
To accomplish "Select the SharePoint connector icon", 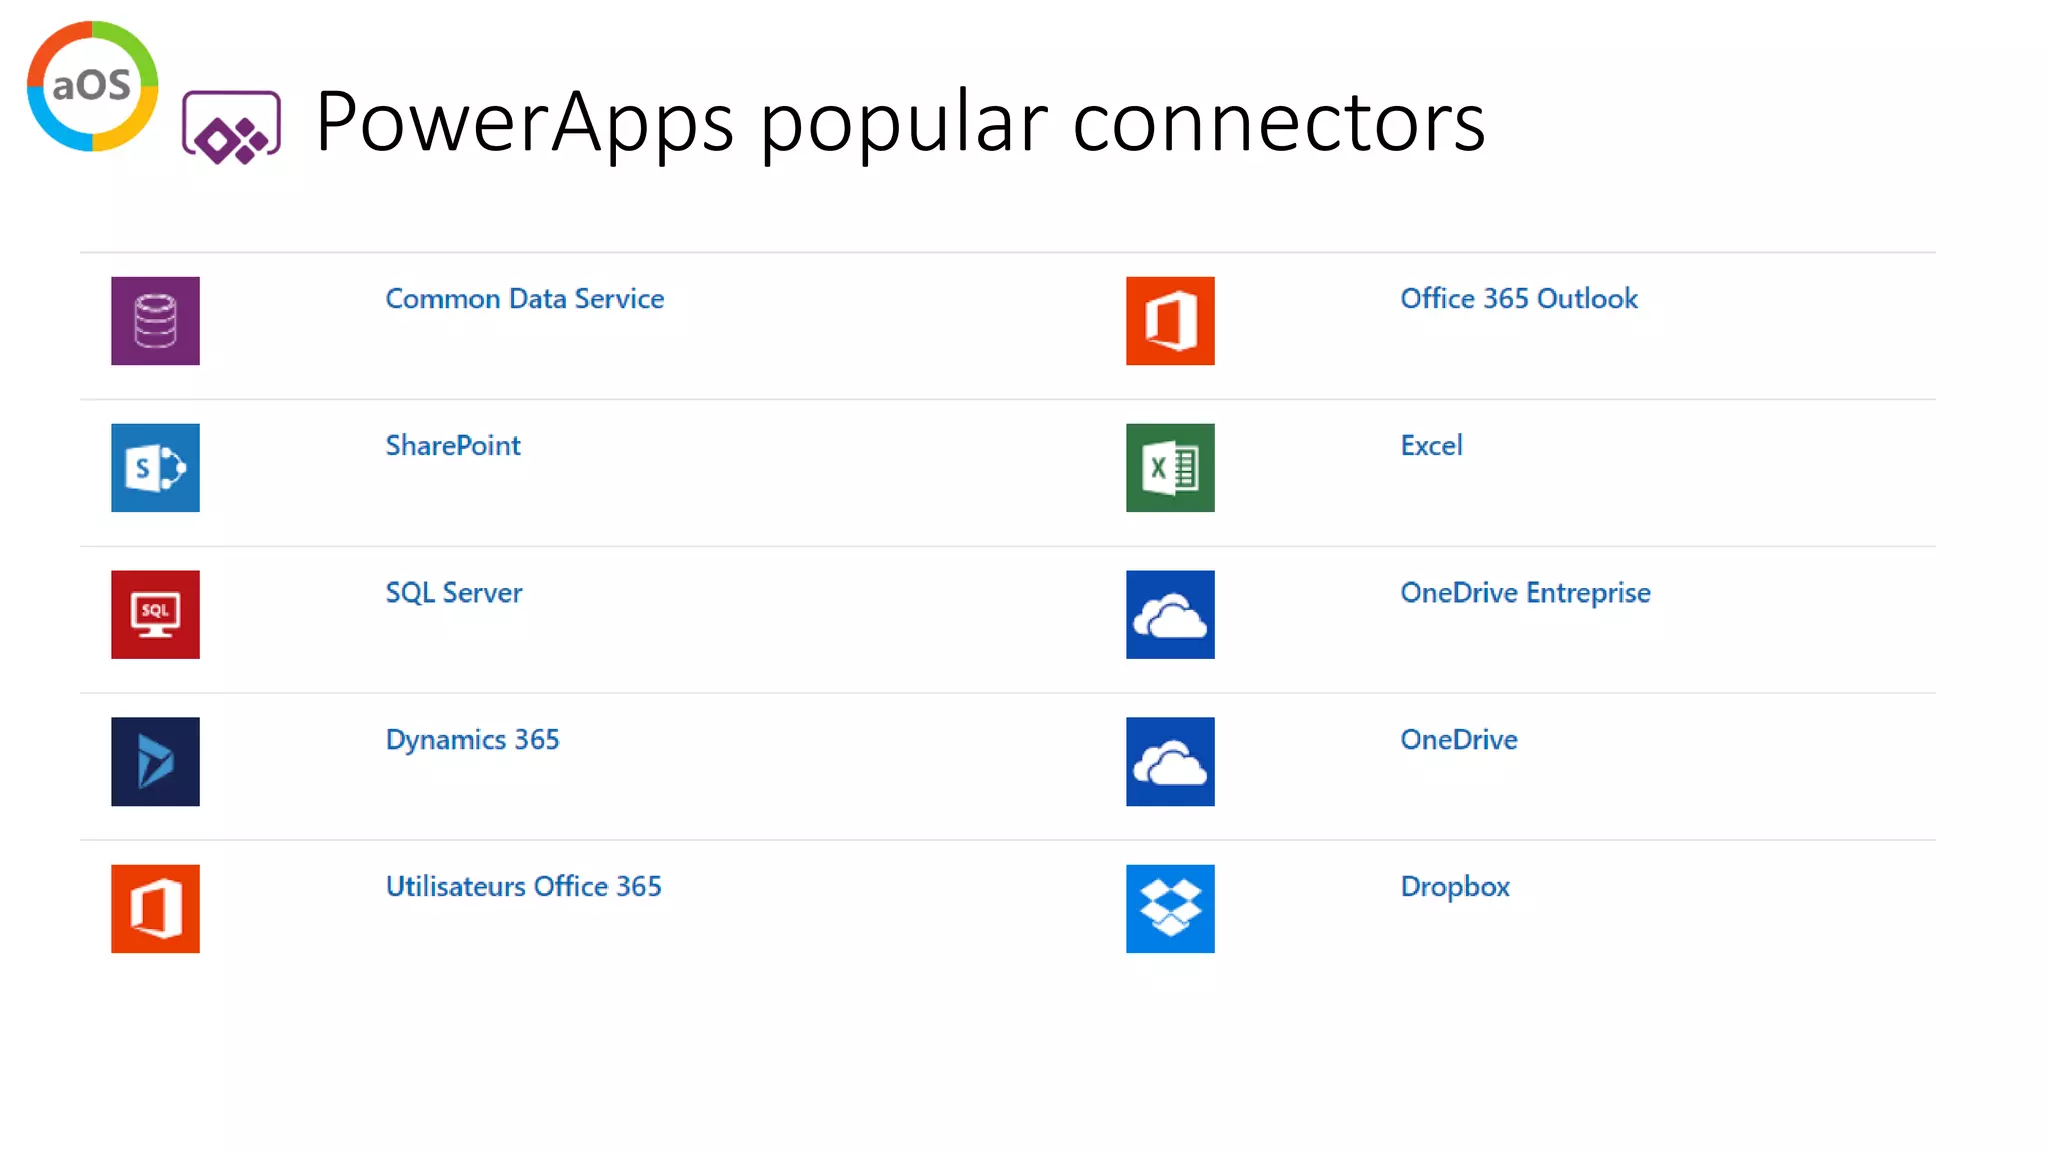I will click(155, 468).
